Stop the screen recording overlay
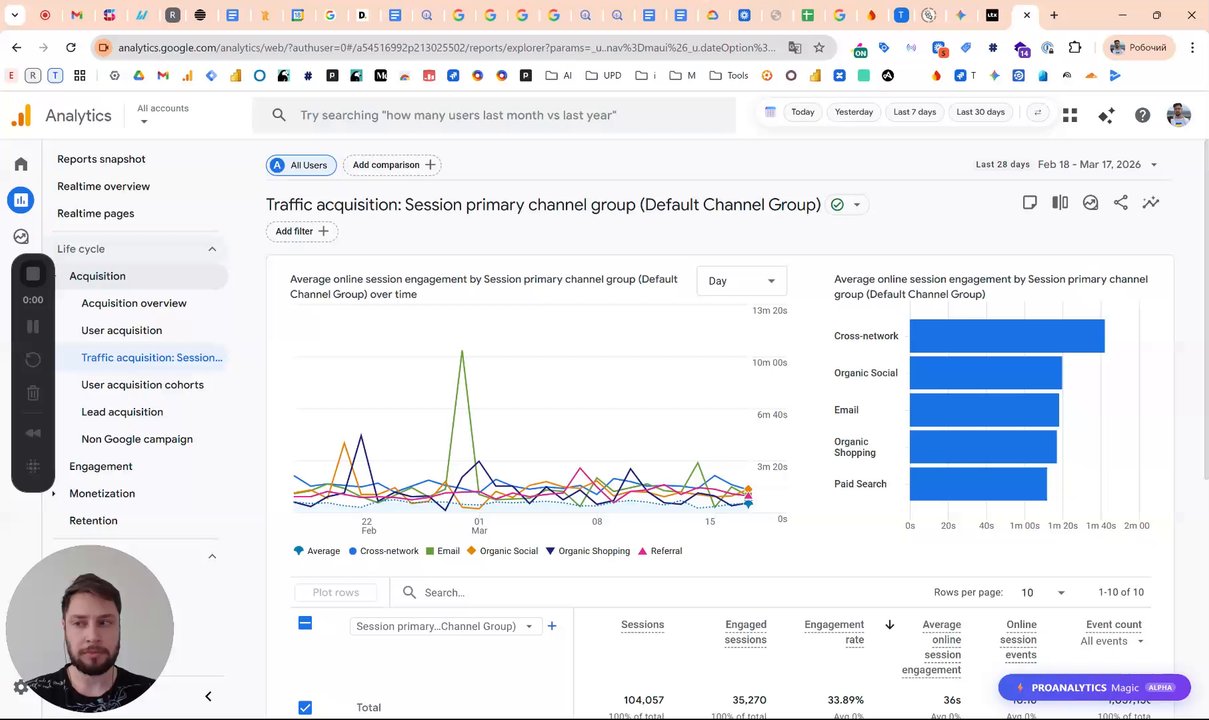 tap(33, 274)
